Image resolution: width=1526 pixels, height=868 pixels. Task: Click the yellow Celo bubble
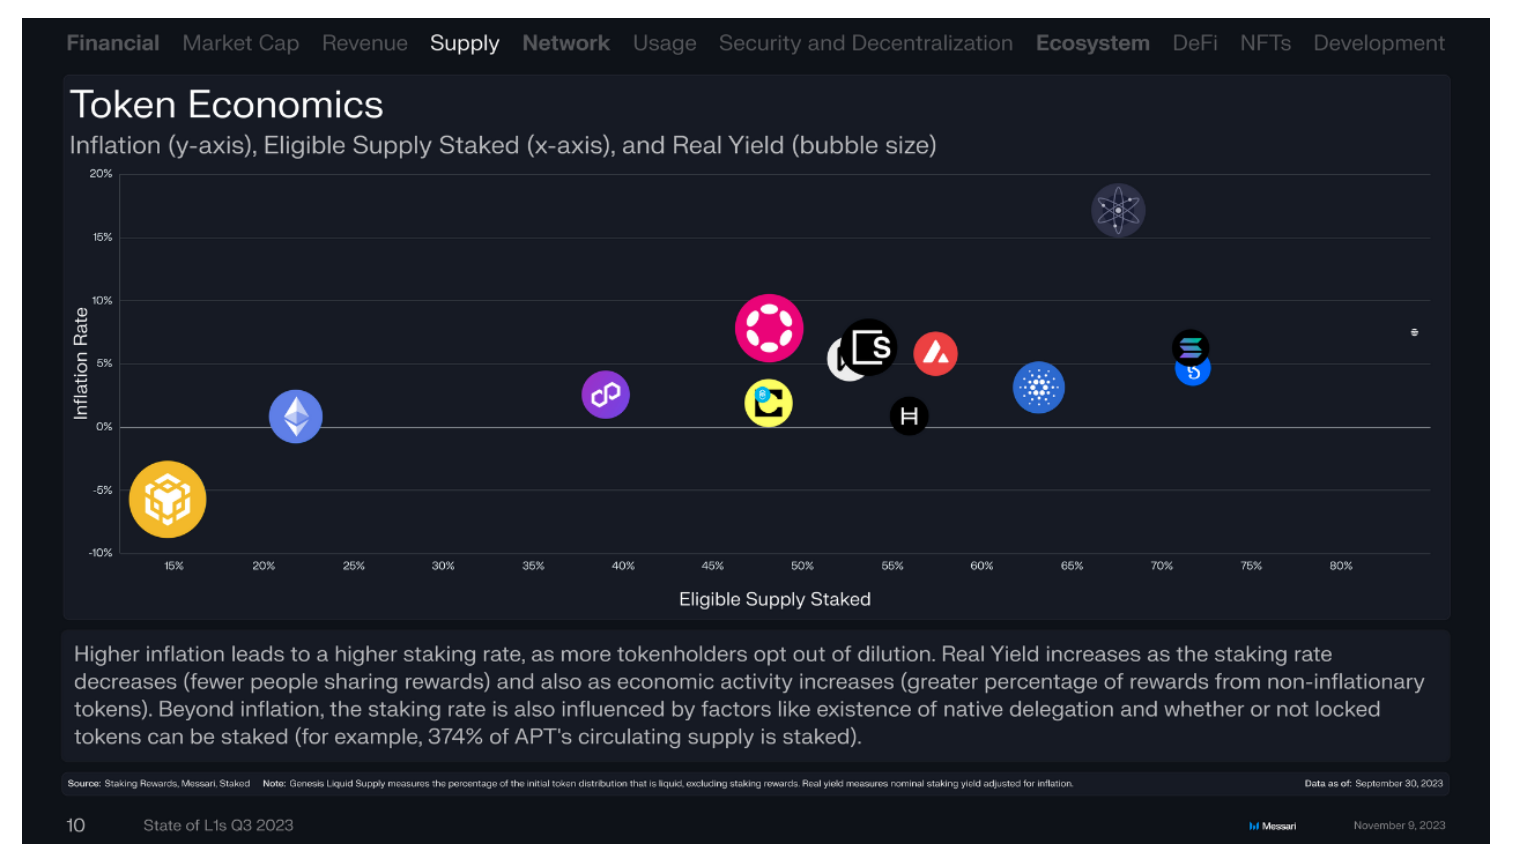769,403
